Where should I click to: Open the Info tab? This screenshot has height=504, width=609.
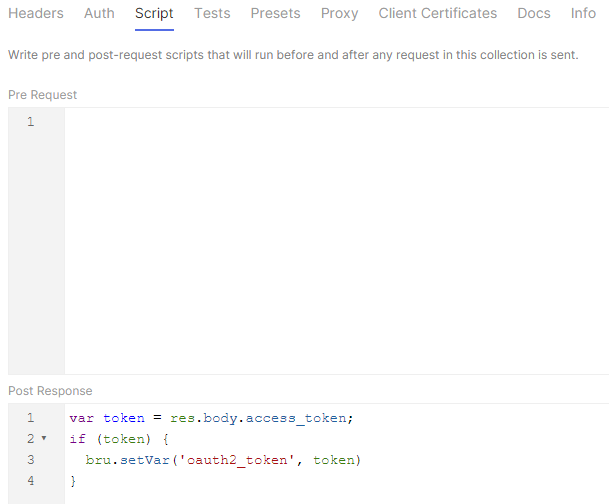[583, 14]
